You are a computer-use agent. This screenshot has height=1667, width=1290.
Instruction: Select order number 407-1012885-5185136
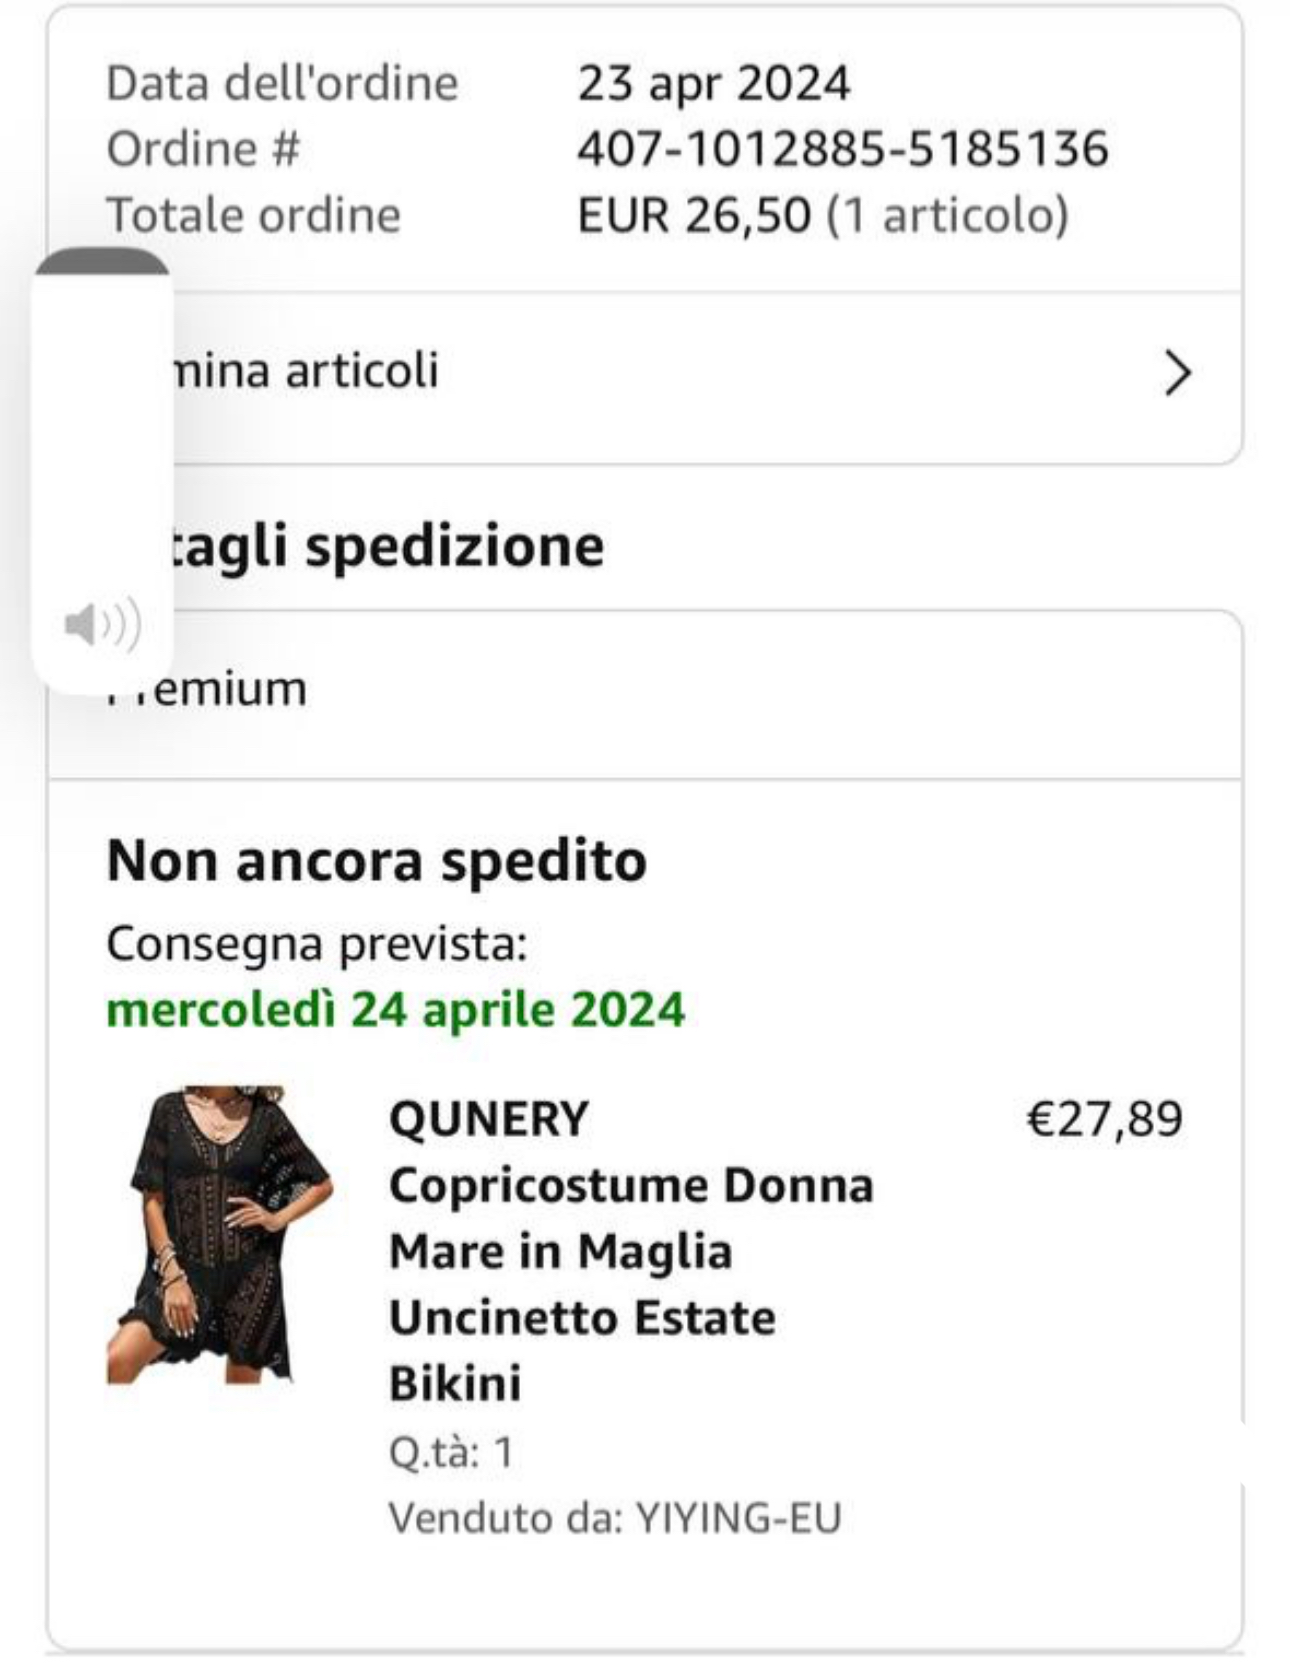click(x=842, y=149)
